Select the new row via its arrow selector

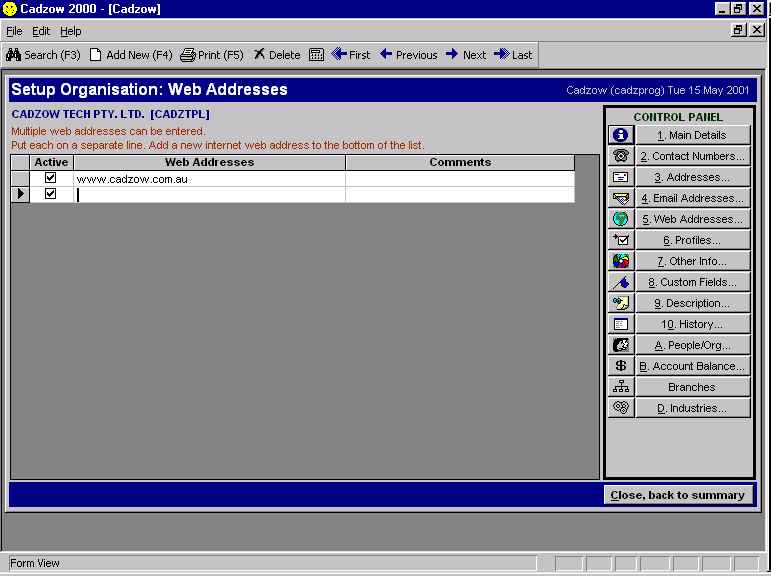coord(20,194)
